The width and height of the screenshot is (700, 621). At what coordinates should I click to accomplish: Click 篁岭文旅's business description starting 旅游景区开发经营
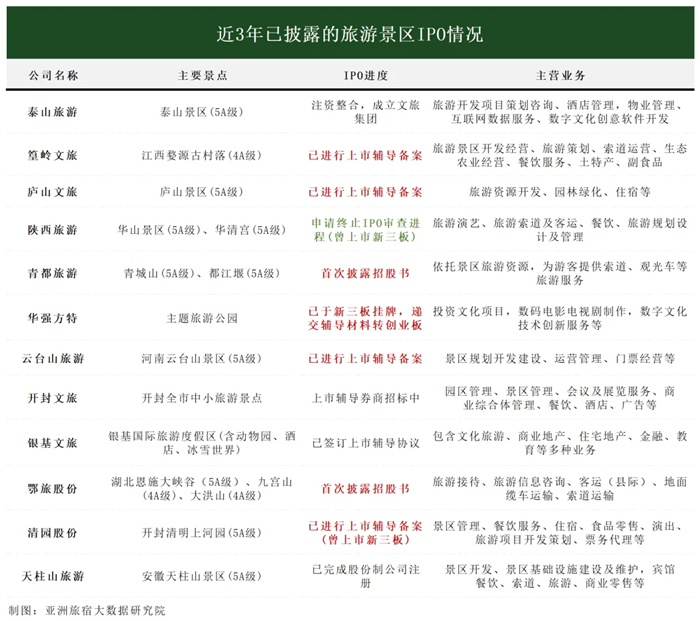(560, 155)
